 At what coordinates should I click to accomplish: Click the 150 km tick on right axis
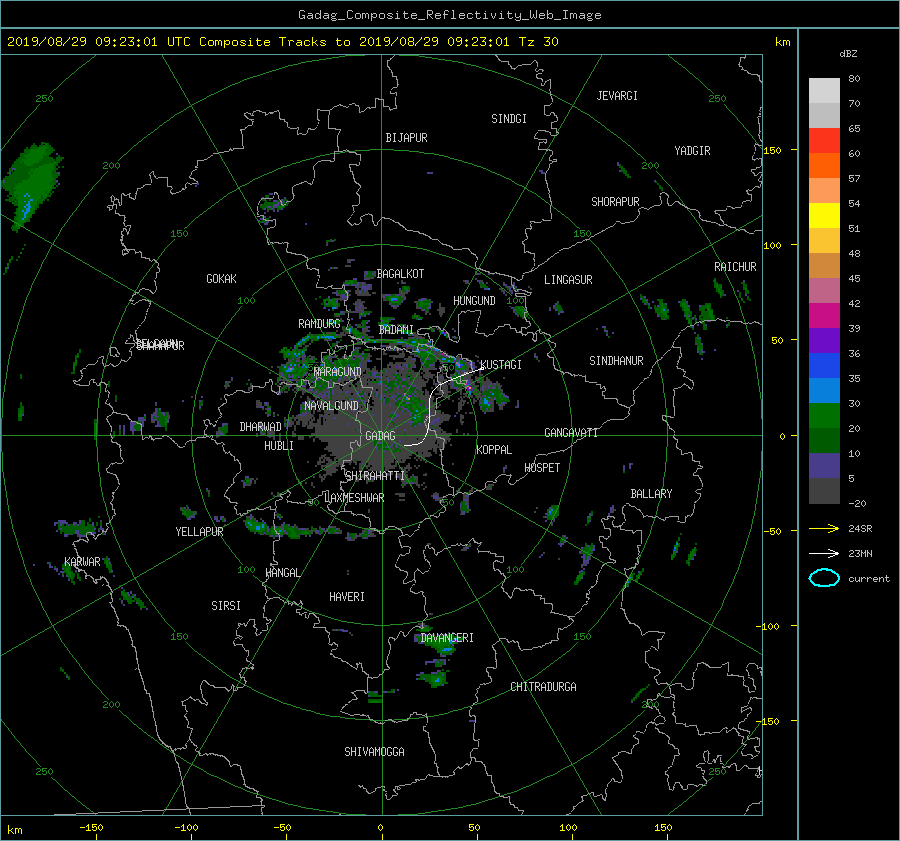[x=773, y=150]
